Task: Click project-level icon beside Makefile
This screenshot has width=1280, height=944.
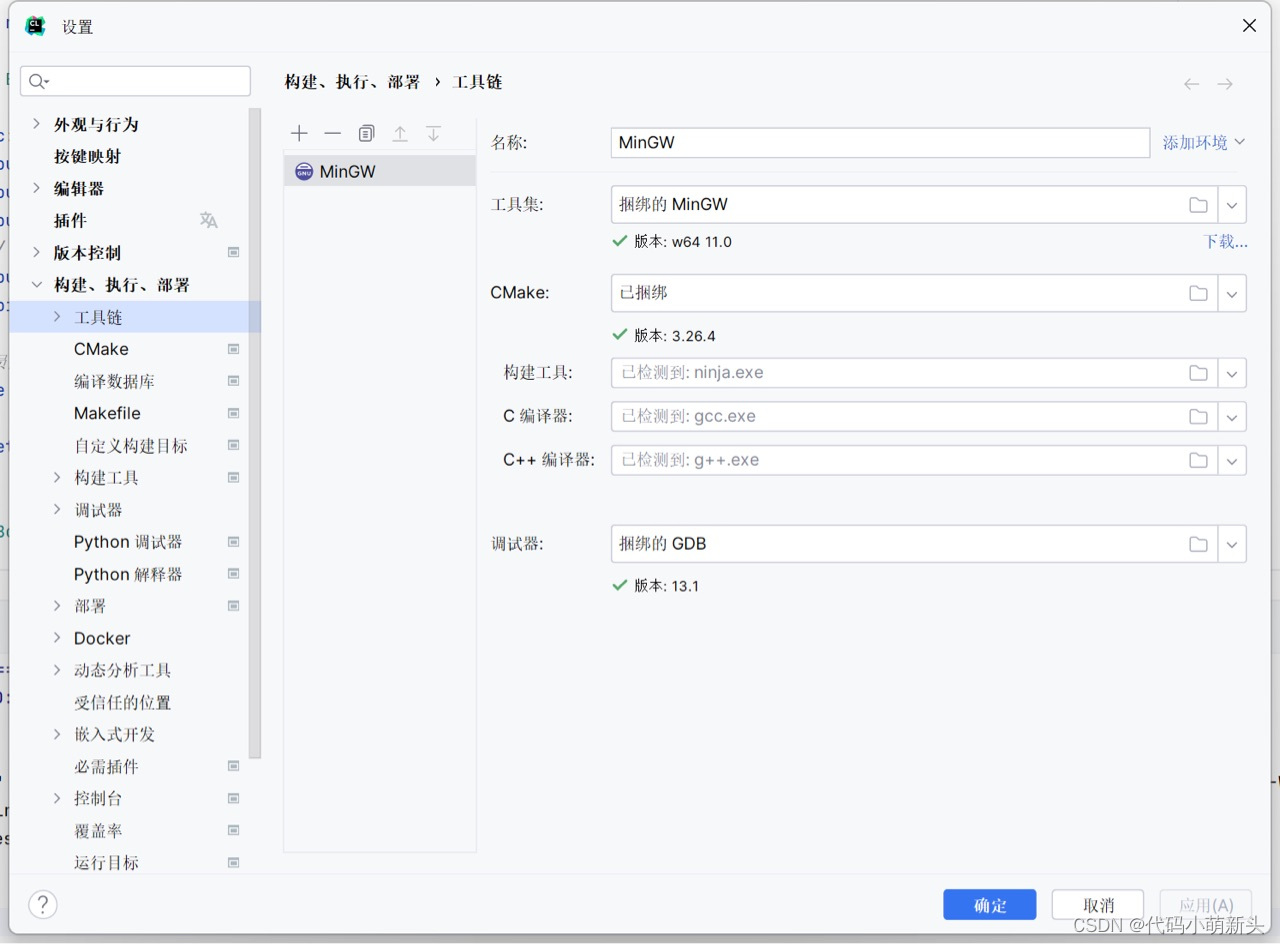Action: point(233,413)
